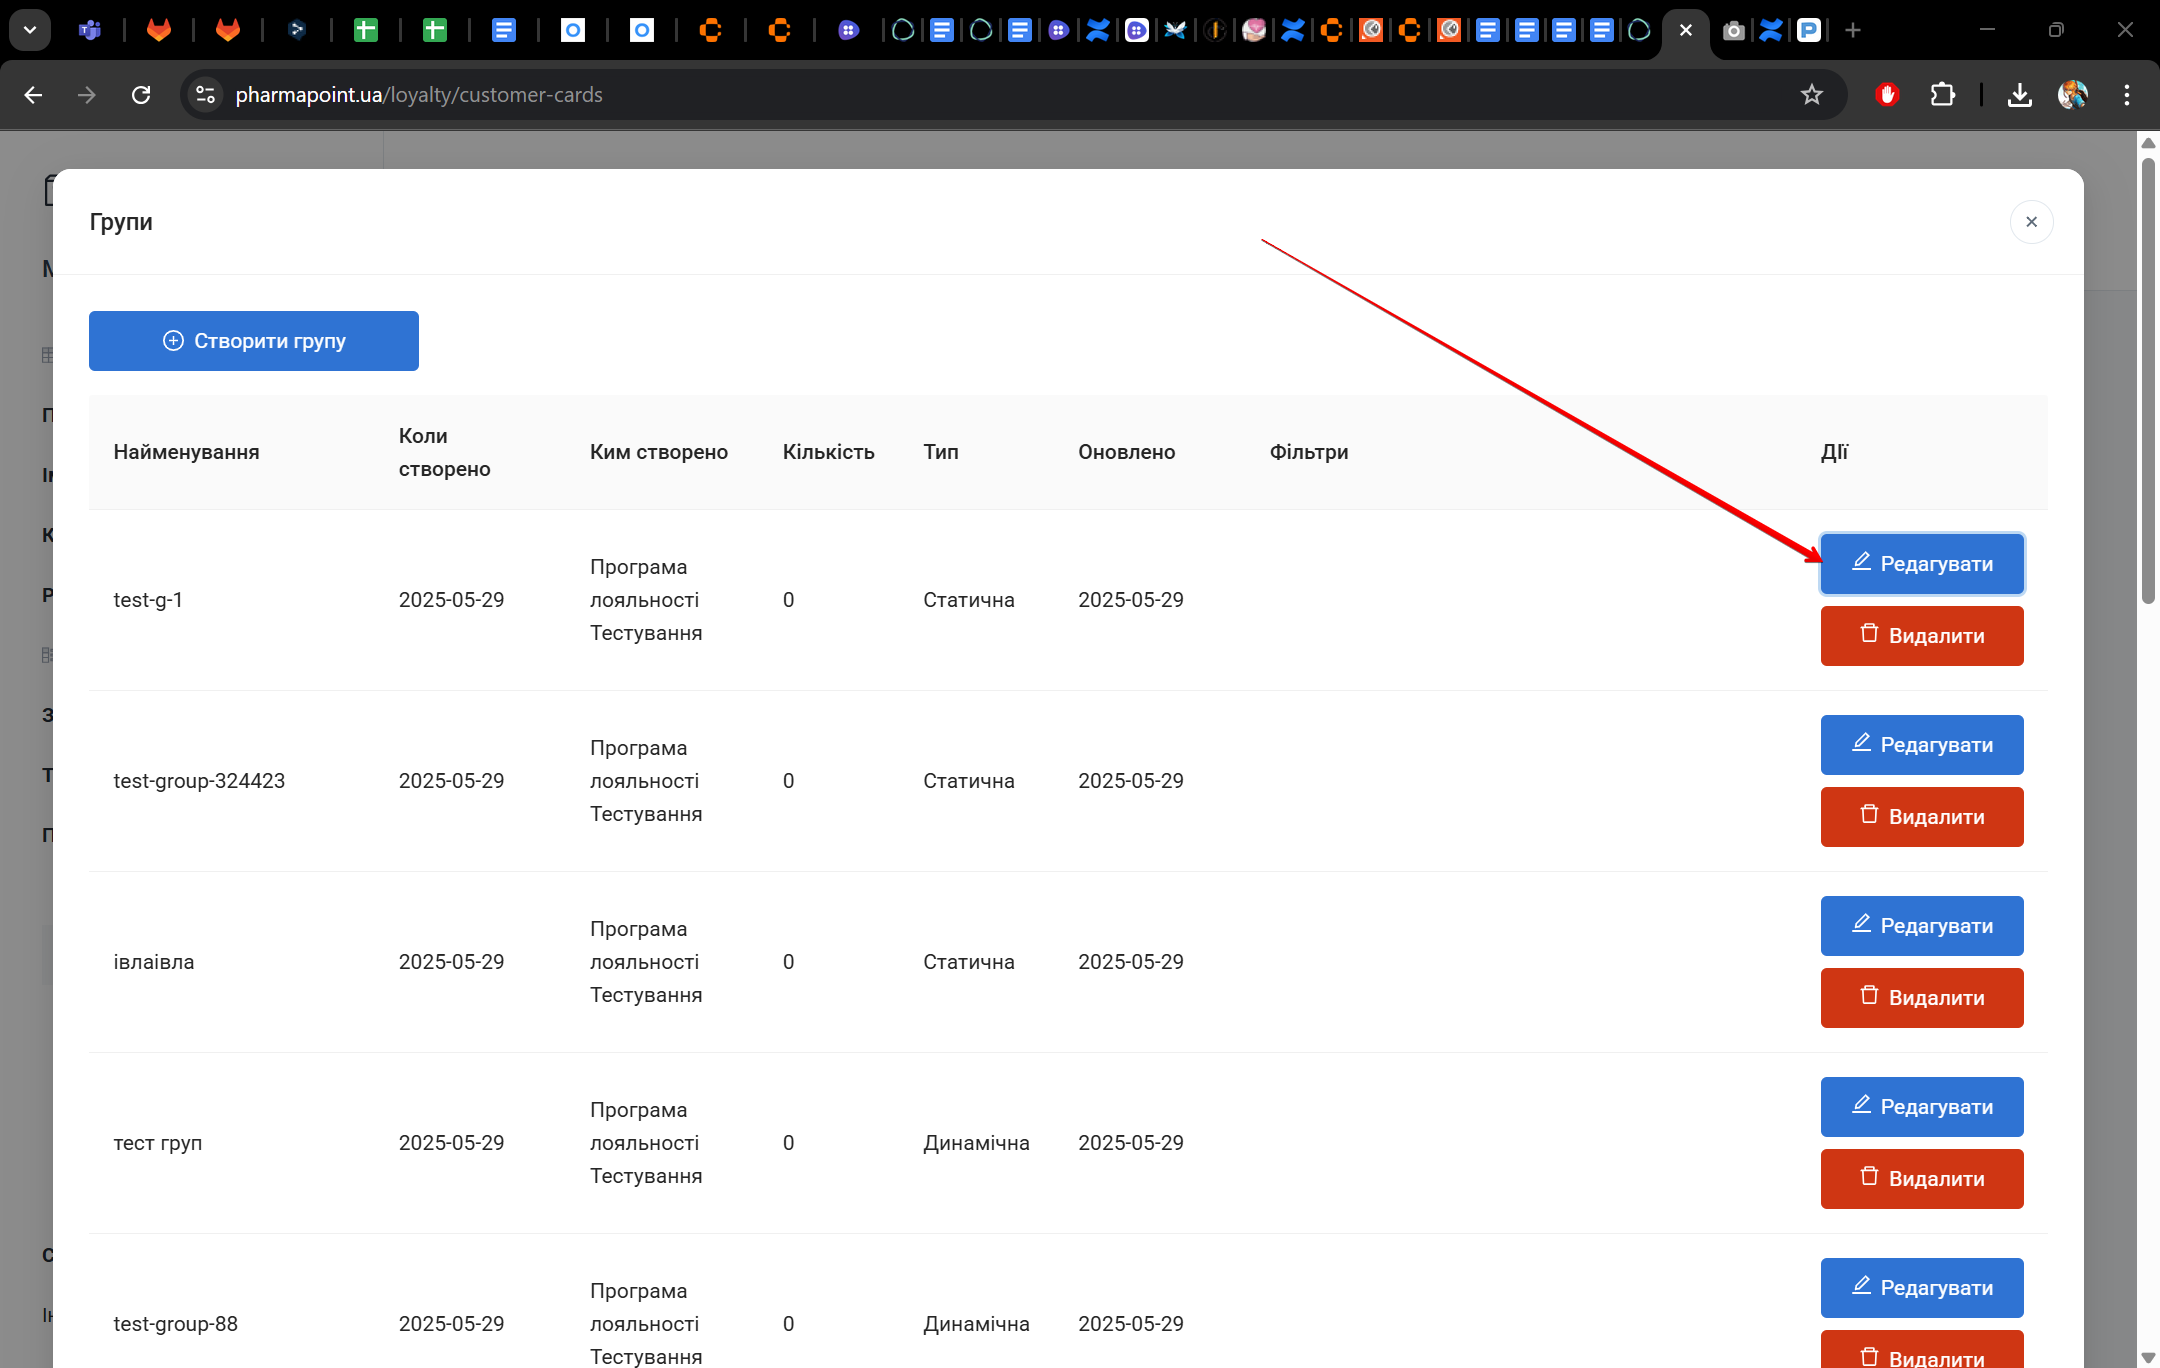The image size is (2160, 1368).
Task: Open the red ad blocker extension icon
Action: click(1887, 95)
